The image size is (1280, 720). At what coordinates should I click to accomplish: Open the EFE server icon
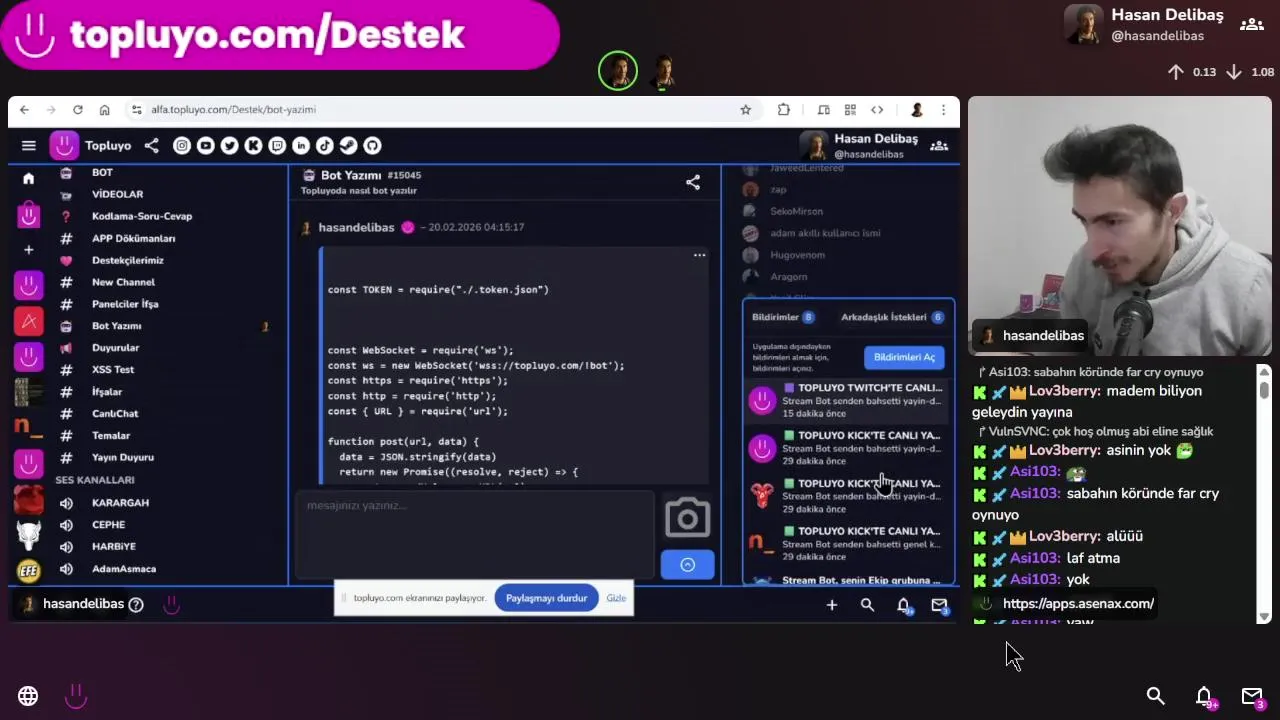(x=28, y=571)
